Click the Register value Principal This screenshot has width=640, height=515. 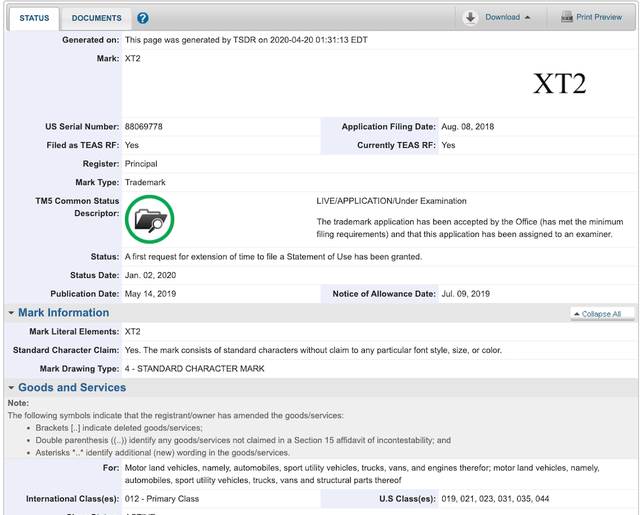(x=141, y=164)
